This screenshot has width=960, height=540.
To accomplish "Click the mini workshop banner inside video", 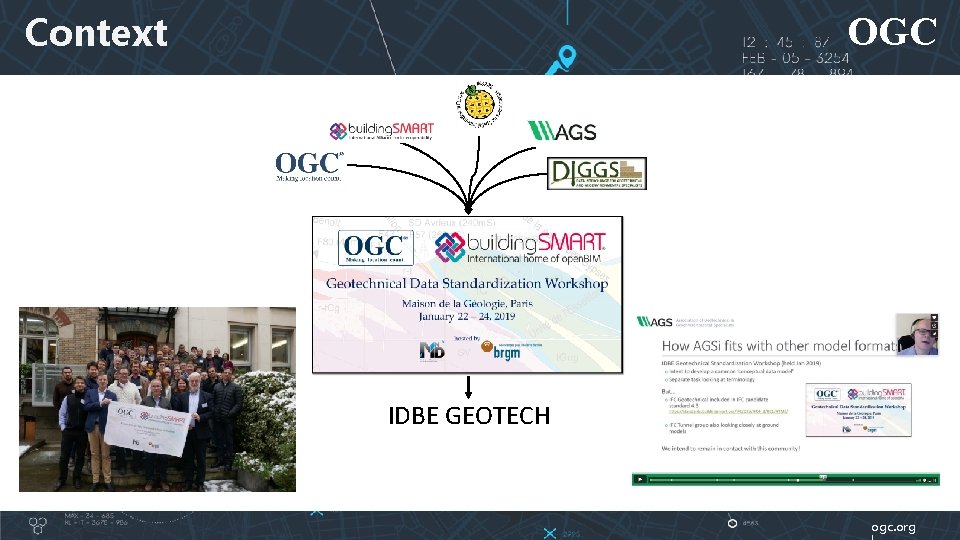I will pyautogui.click(x=858, y=410).
